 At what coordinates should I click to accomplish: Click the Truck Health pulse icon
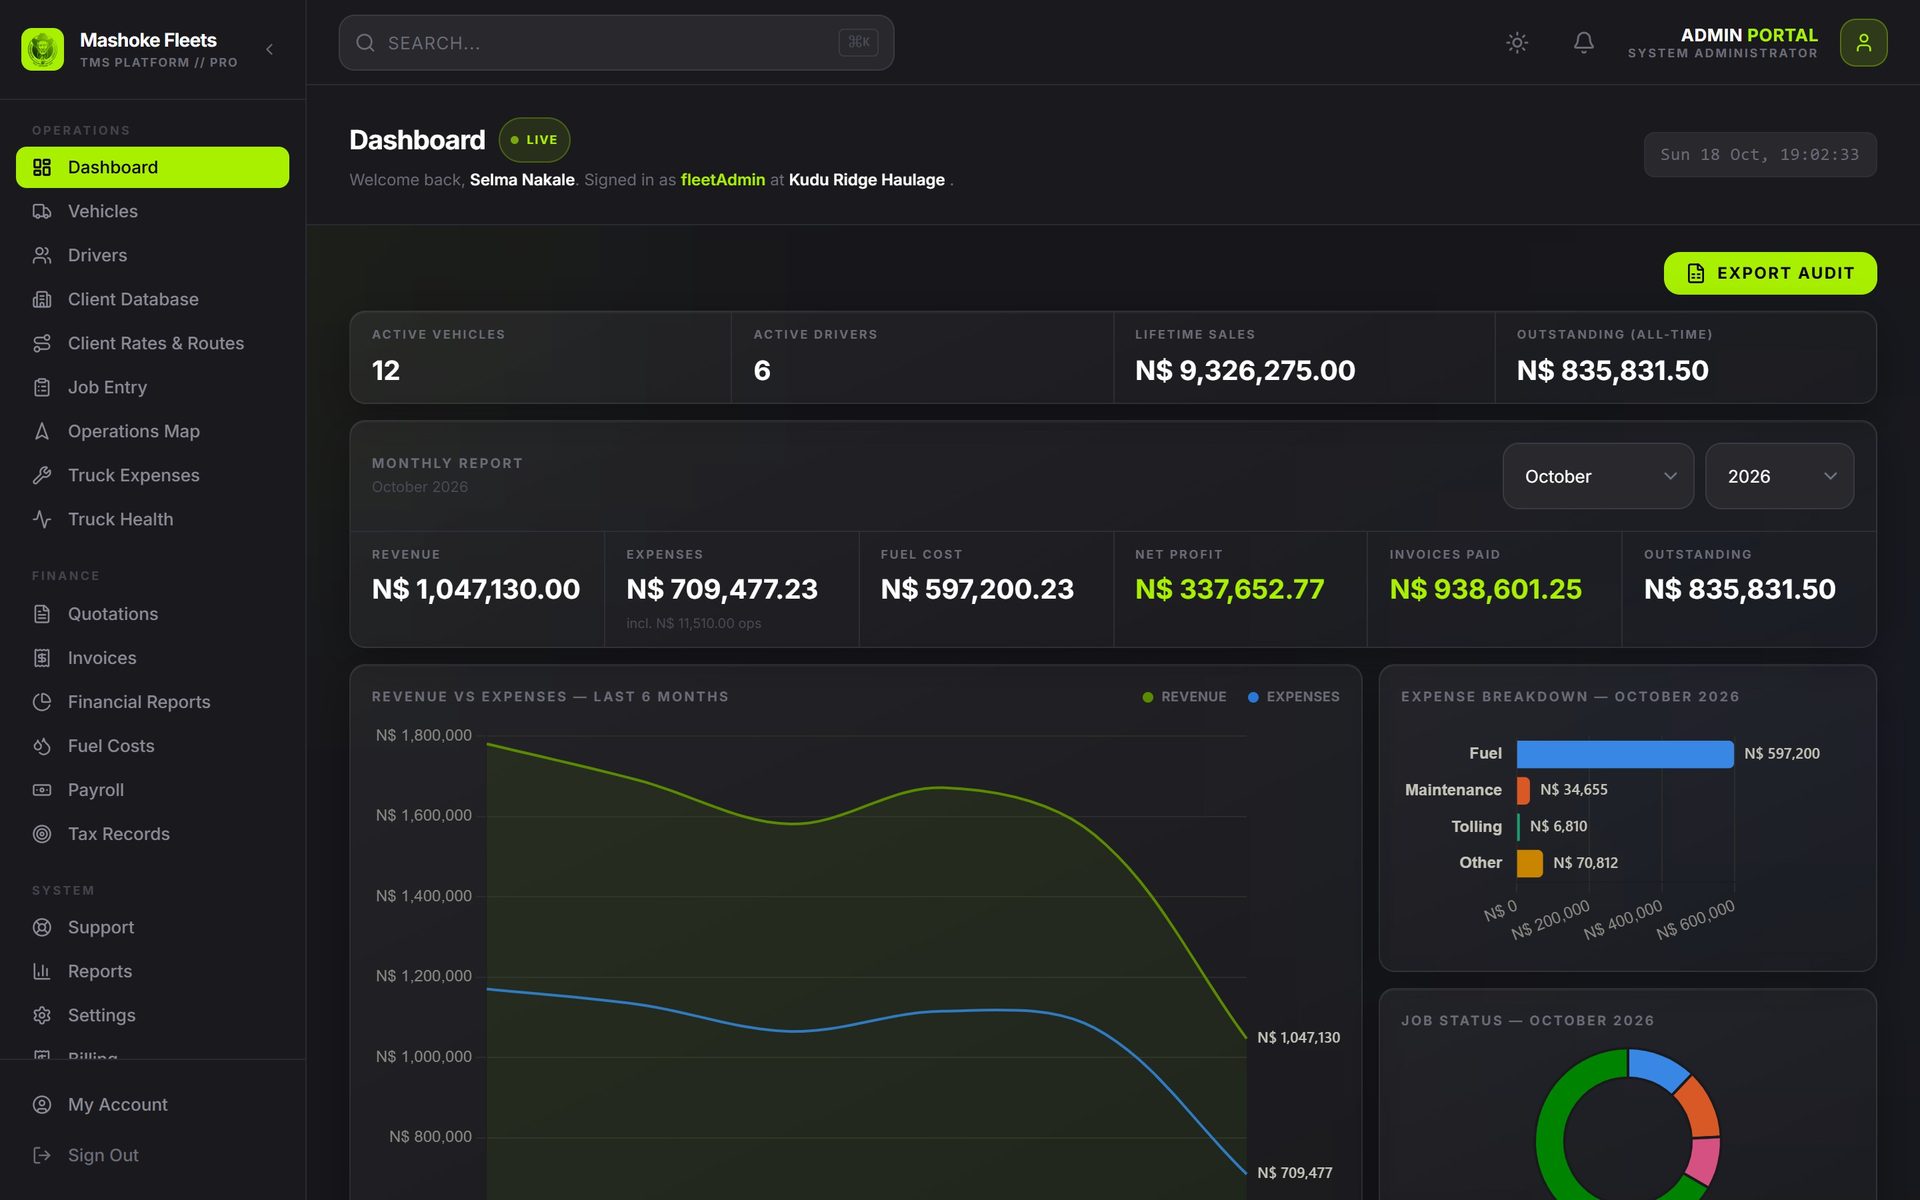point(42,519)
